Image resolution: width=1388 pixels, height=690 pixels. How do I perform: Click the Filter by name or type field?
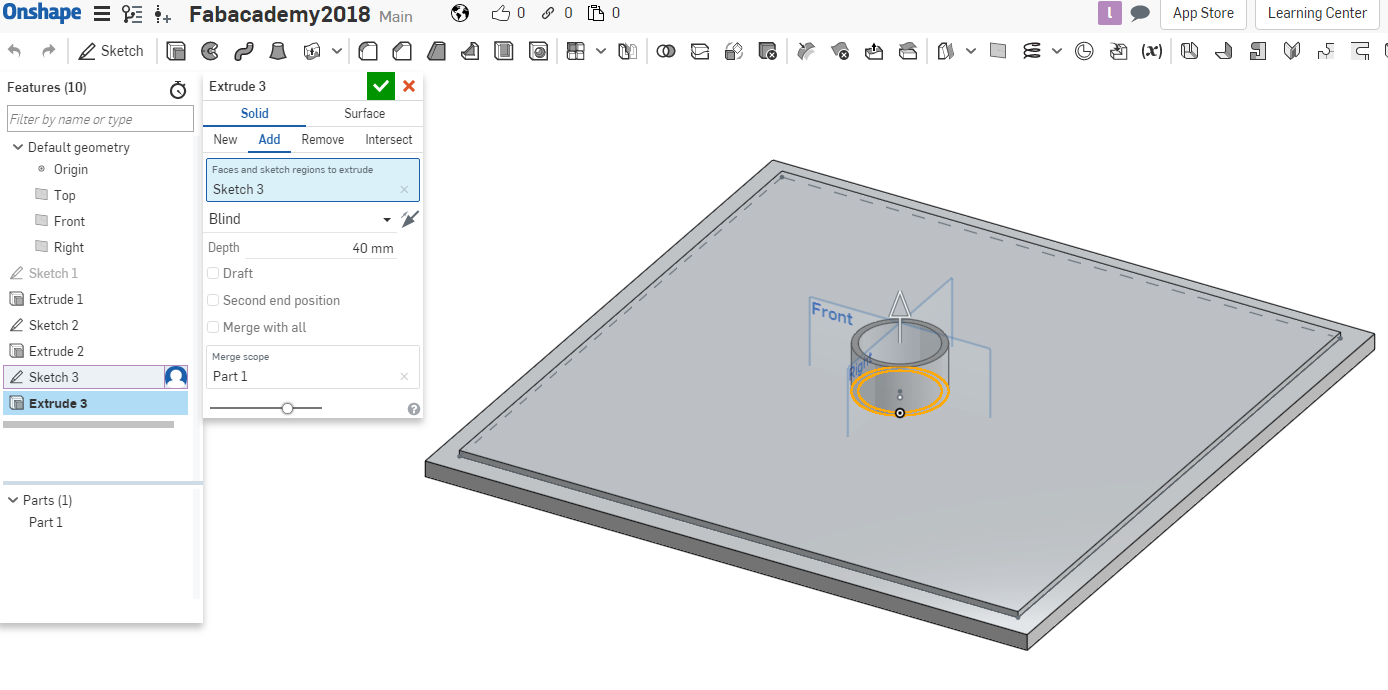click(100, 119)
